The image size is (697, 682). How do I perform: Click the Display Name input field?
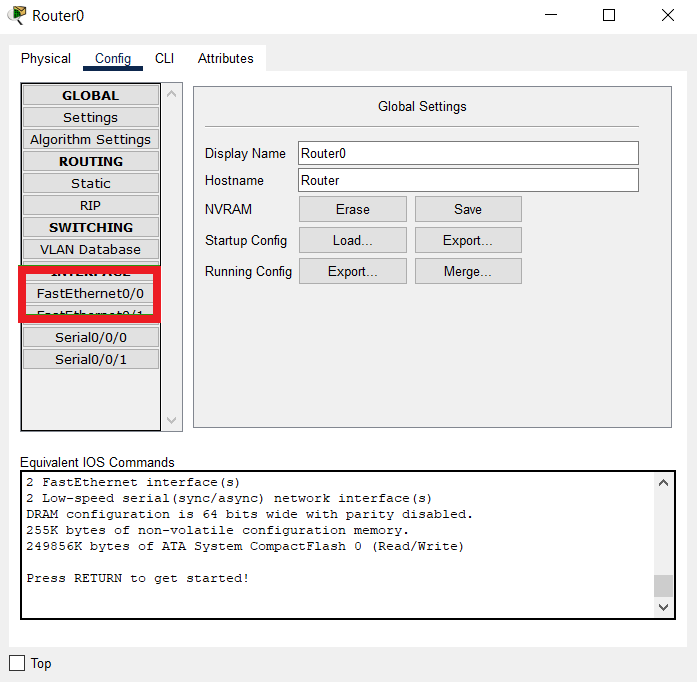coord(468,153)
